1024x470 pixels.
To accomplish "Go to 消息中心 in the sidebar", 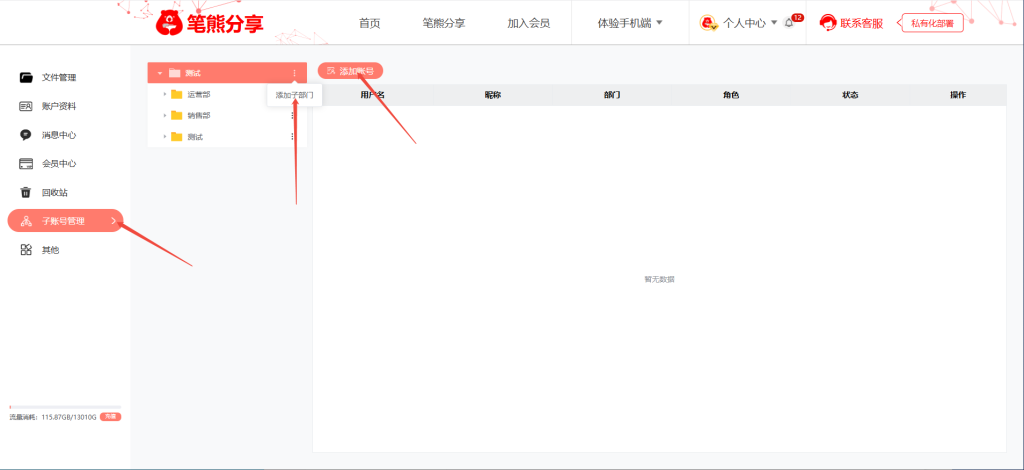I will coord(58,135).
